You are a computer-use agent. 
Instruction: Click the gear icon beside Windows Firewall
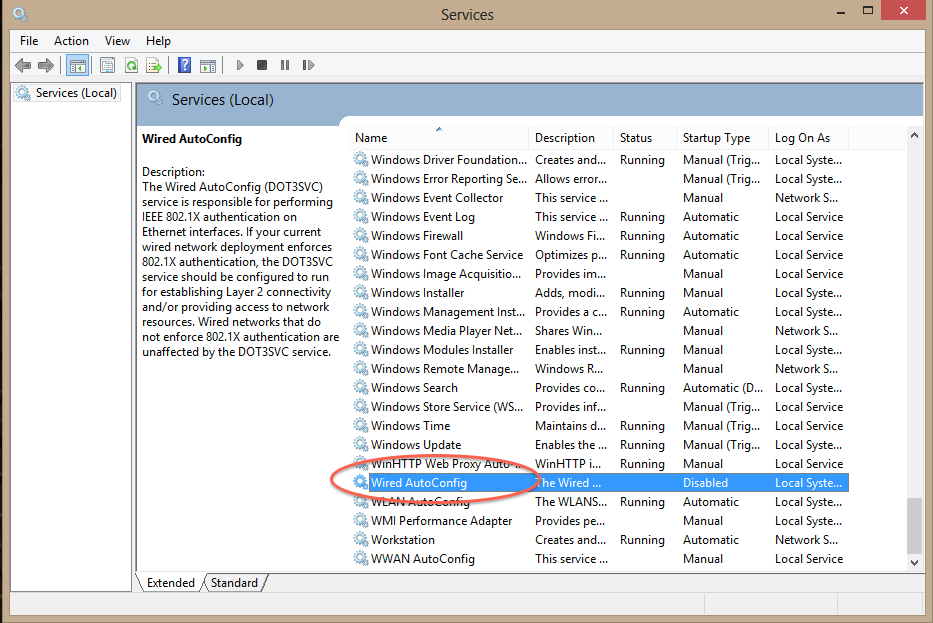361,235
